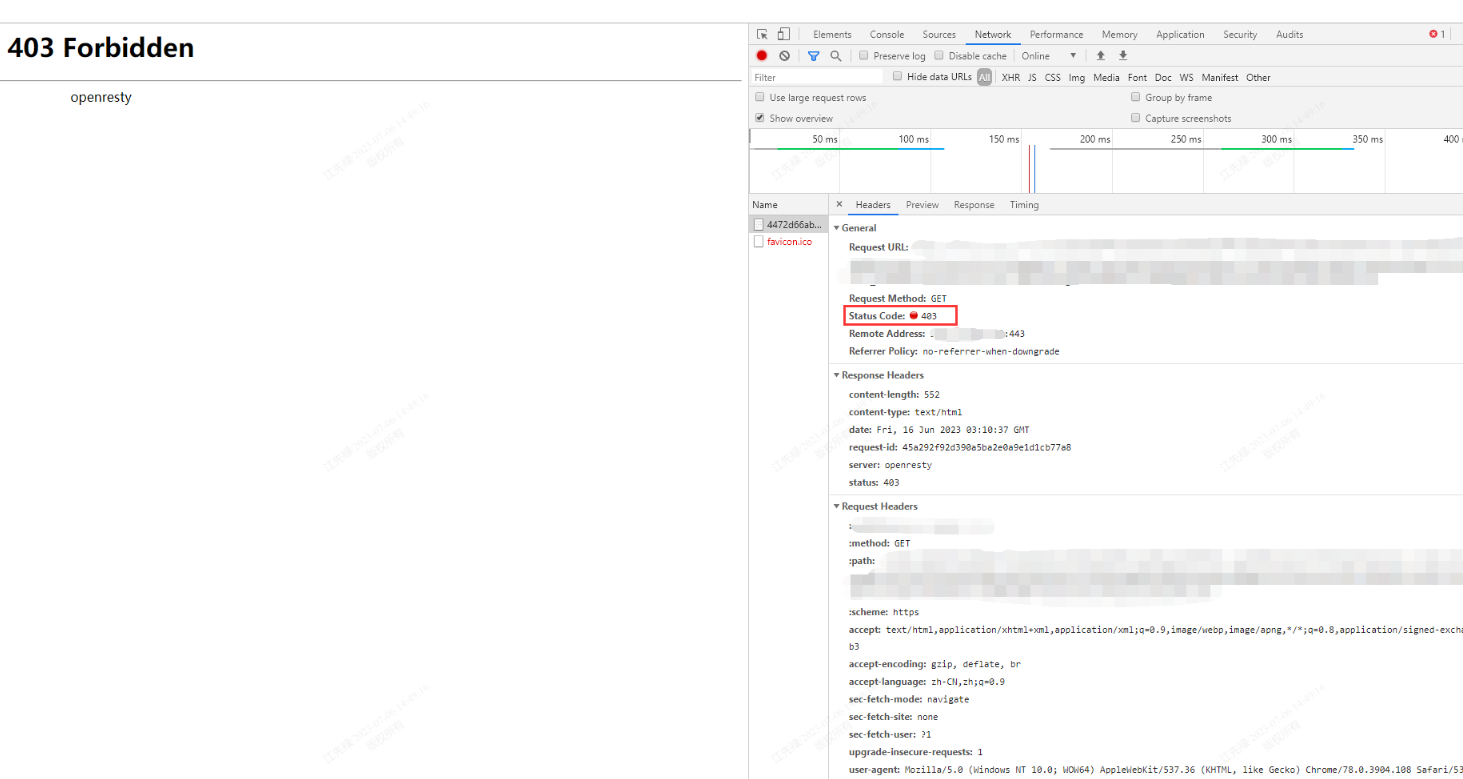This screenshot has width=1463, height=779.
Task: Click the accept-language header value
Action: point(968,682)
